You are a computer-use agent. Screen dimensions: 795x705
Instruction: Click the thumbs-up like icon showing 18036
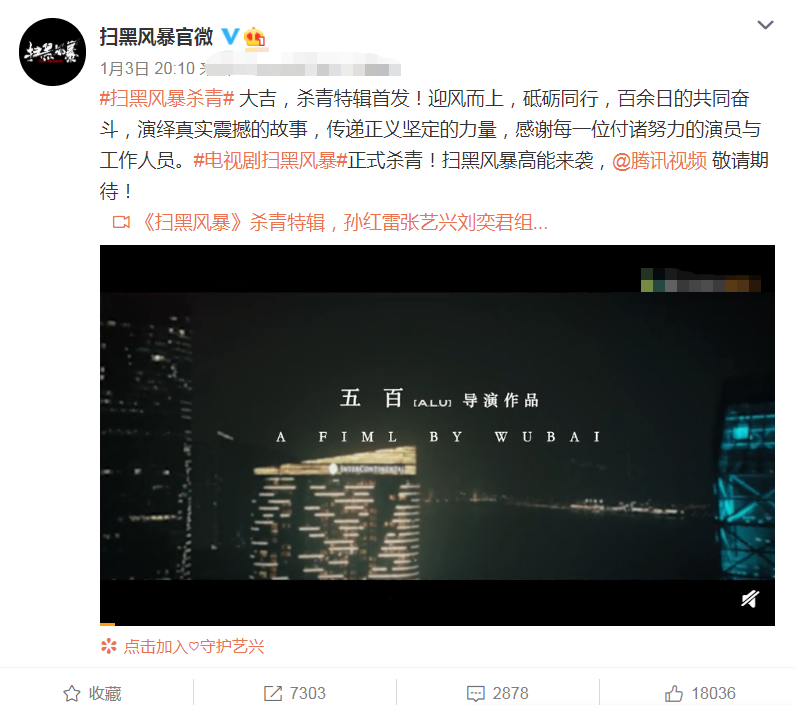point(674,693)
